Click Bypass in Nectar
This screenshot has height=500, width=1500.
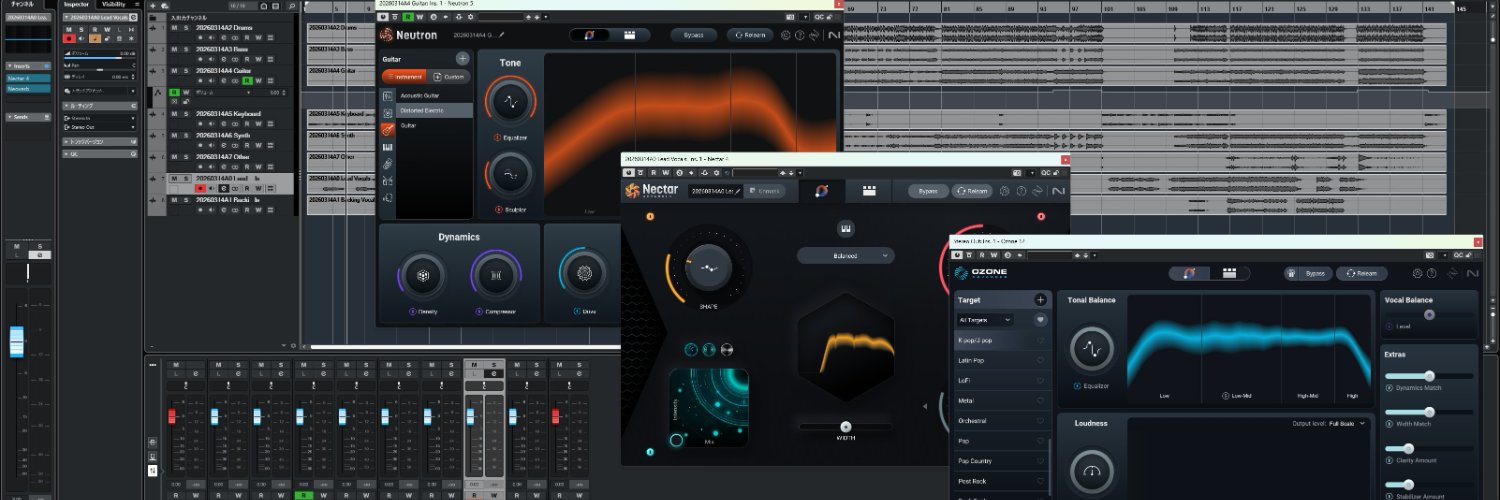[x=928, y=191]
